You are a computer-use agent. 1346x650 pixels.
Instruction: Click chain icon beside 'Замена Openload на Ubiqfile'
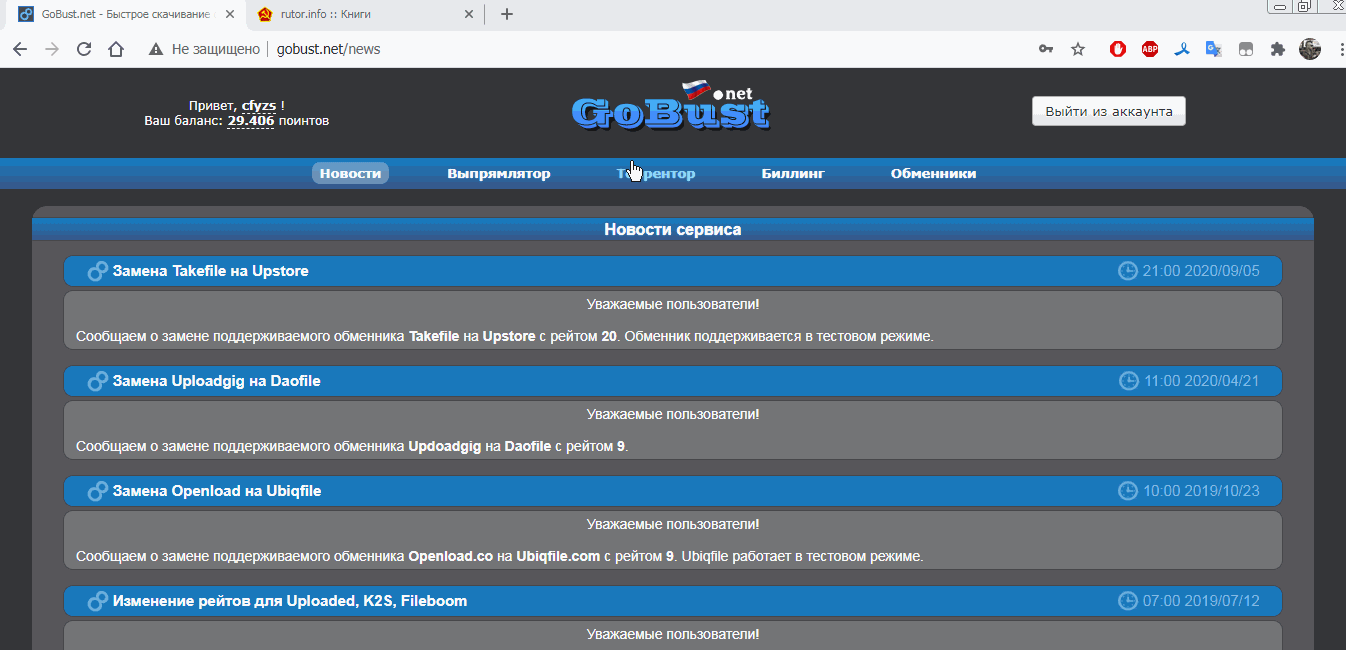[x=97, y=491]
